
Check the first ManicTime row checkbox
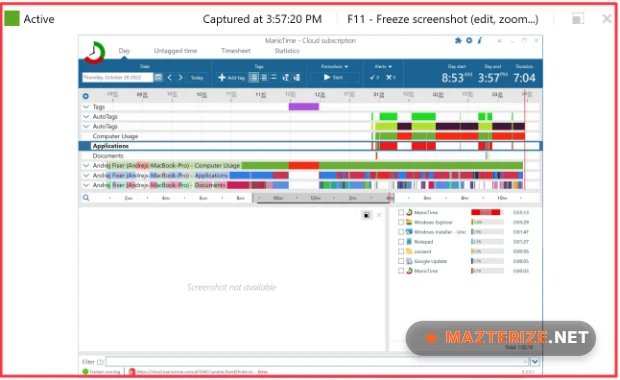(401, 212)
